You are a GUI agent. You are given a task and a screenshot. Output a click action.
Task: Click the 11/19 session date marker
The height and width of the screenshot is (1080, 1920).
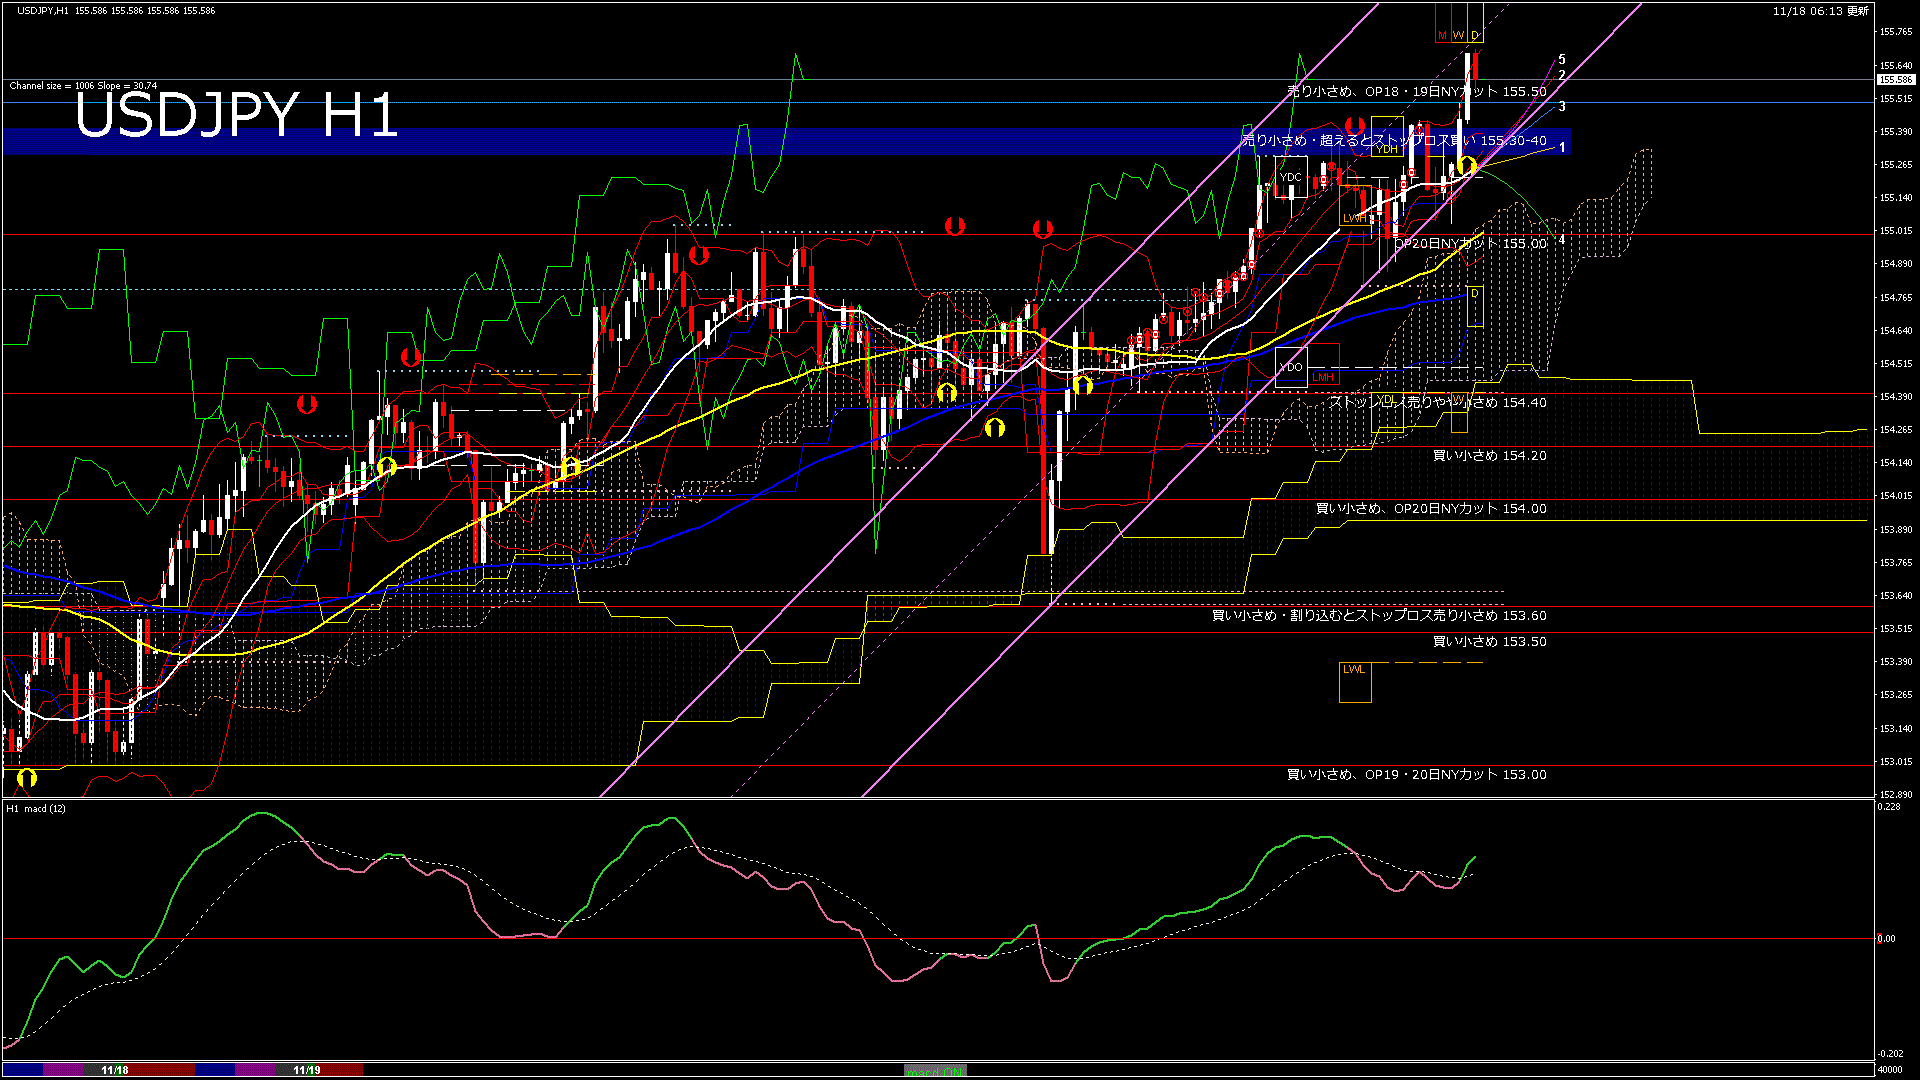307,1070
